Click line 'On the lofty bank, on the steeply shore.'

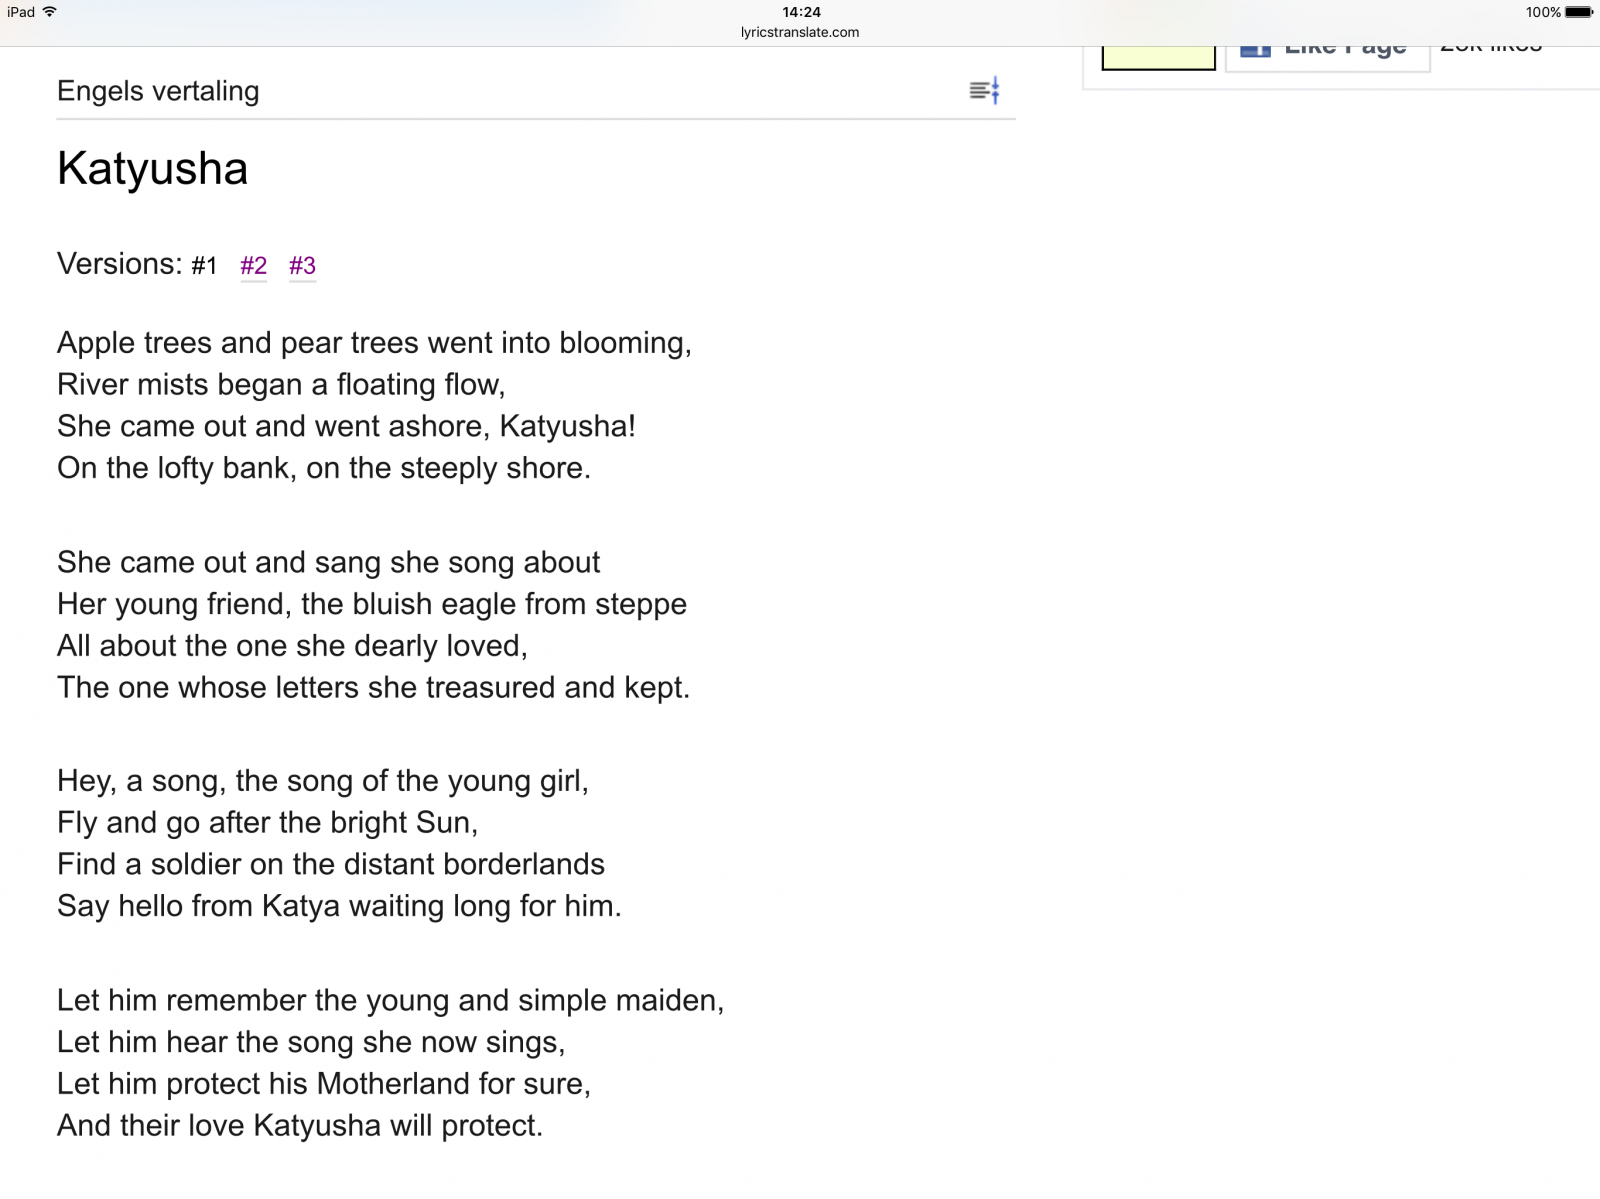[x=324, y=469]
